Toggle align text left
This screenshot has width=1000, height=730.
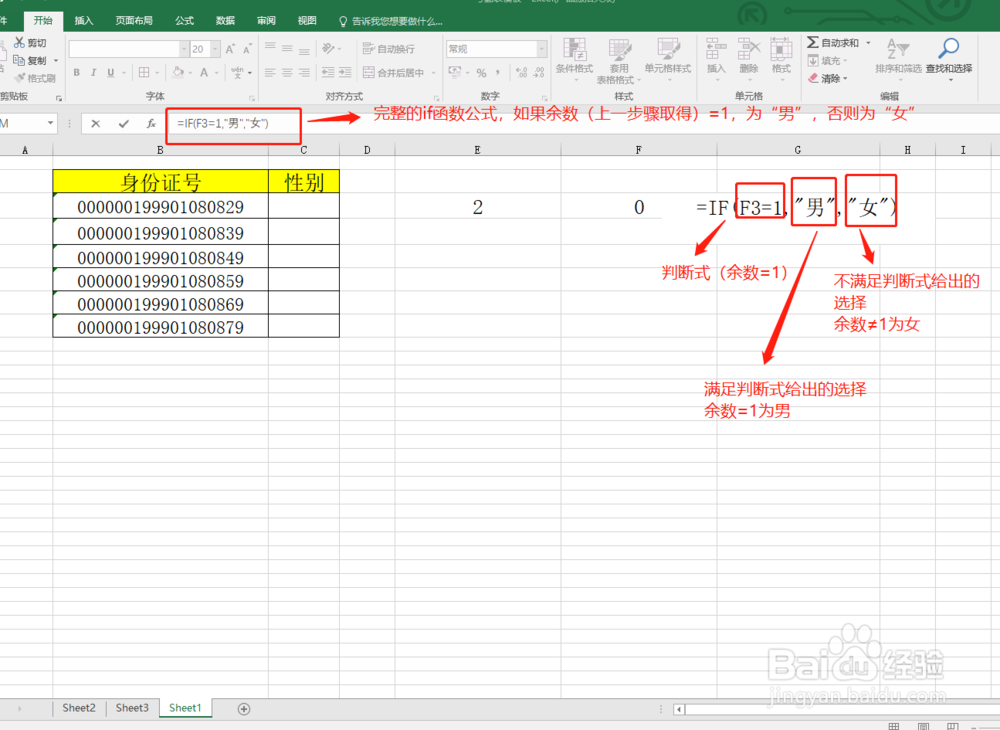point(270,73)
